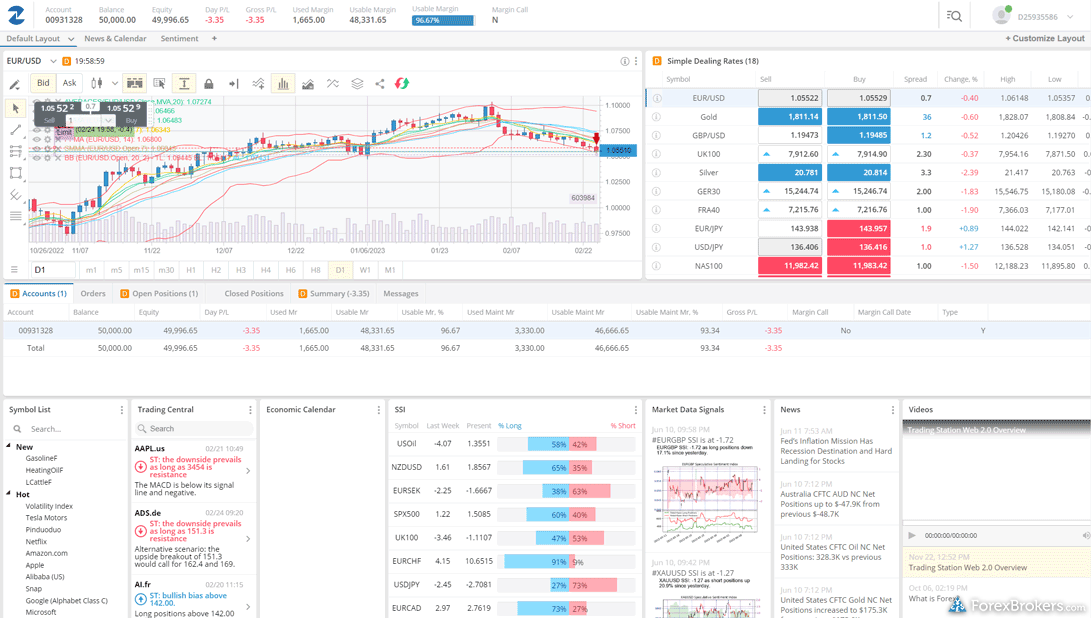Screen dimensions: 1091x618
Task: Click the pencil draw icon above chart
Action: point(15,85)
